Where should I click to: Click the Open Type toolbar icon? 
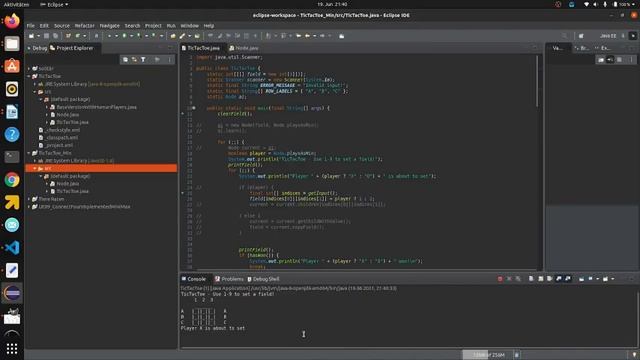coord(173,36)
